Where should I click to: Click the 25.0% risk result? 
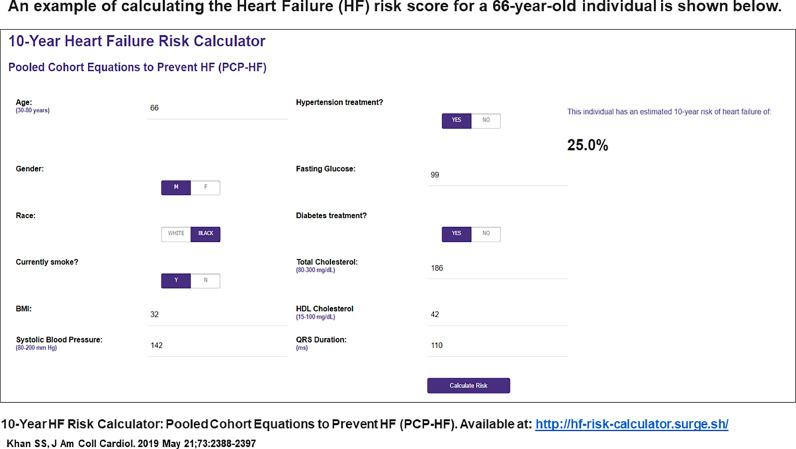click(588, 146)
